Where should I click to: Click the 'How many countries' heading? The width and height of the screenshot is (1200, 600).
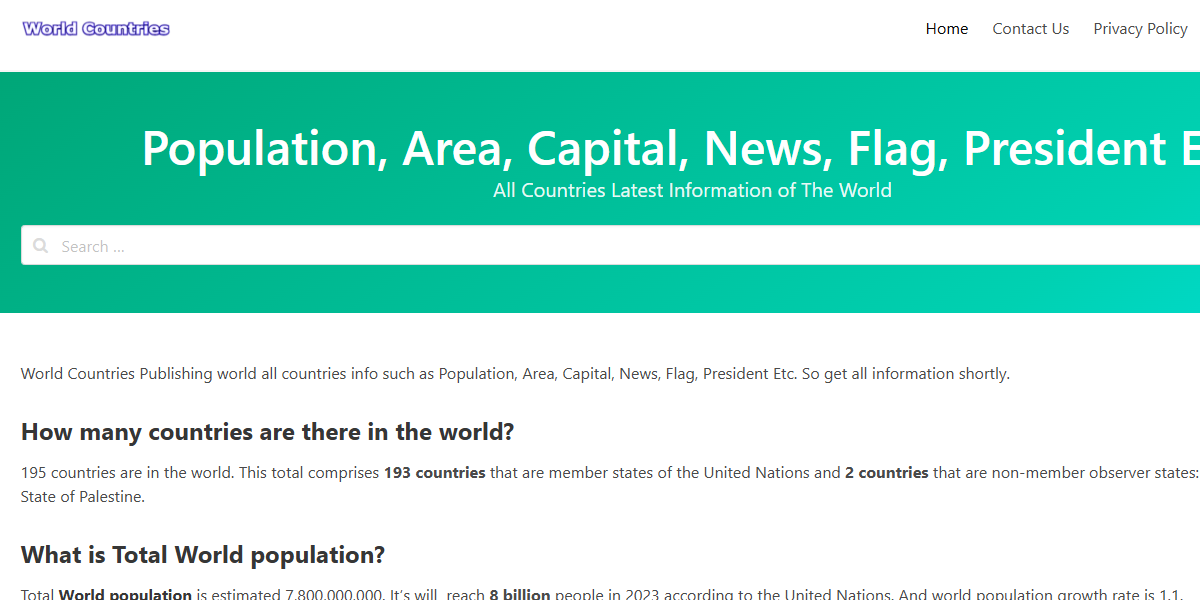point(267,432)
